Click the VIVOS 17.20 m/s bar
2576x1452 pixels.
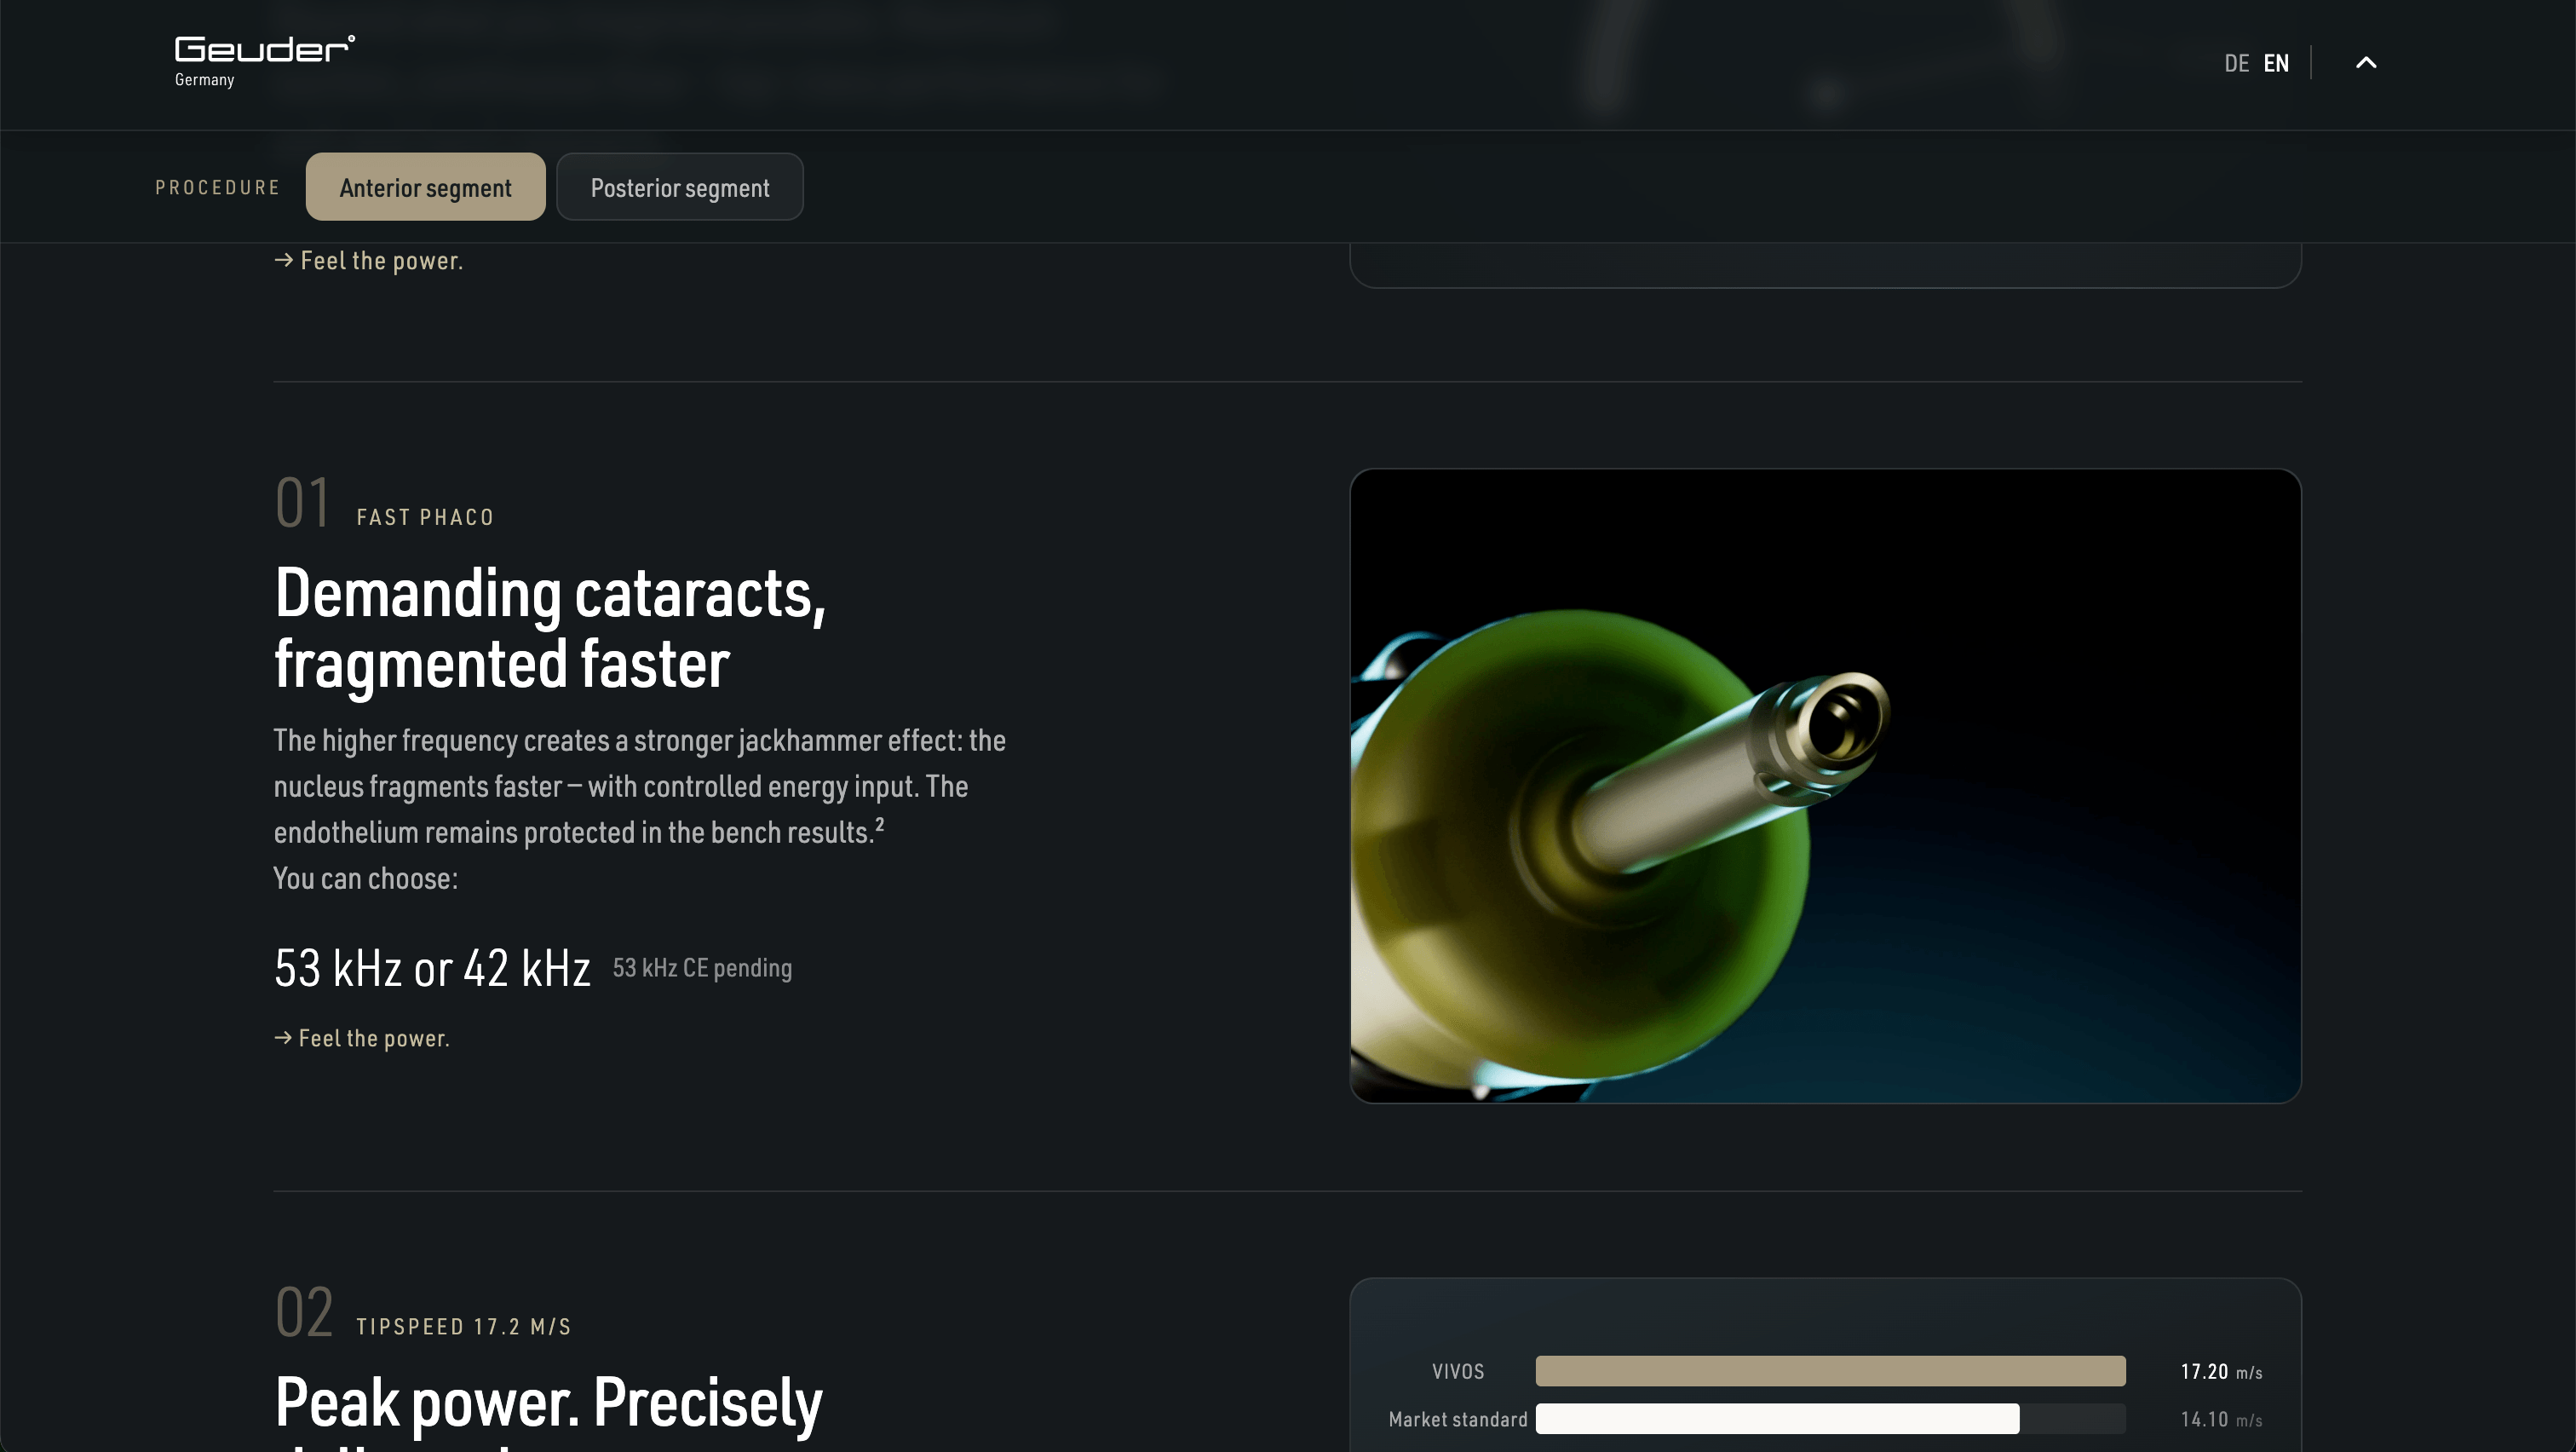coord(1830,1371)
